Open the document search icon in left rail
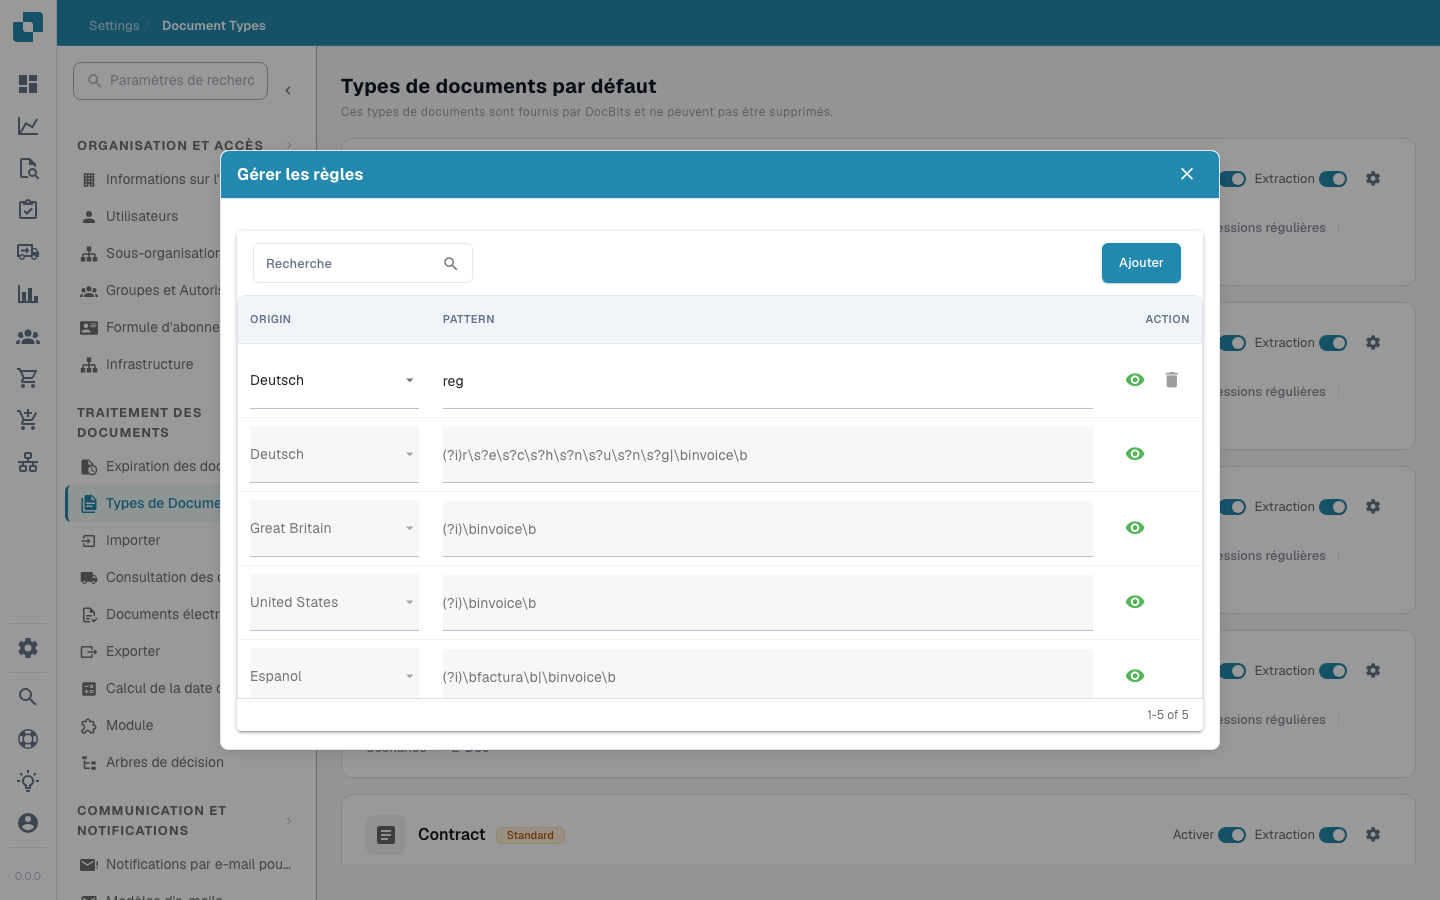Viewport: 1440px width, 900px height. click(28, 168)
